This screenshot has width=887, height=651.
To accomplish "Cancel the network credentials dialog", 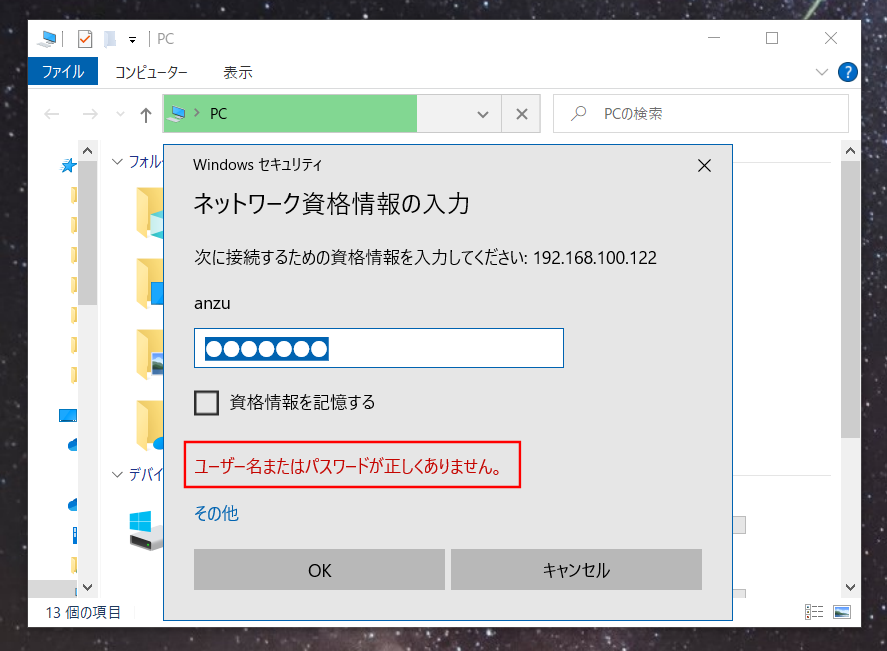I will 576,569.
